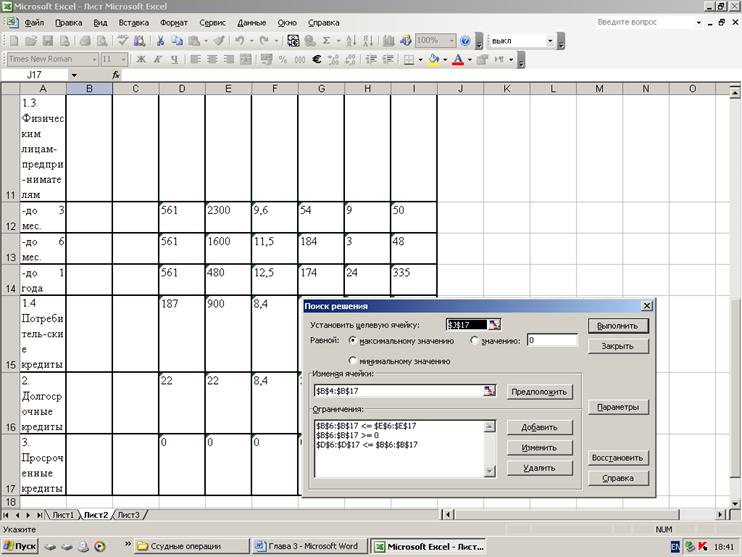Click the Euro currency style icon
This screenshot has width=742, height=557.
pos(317,60)
